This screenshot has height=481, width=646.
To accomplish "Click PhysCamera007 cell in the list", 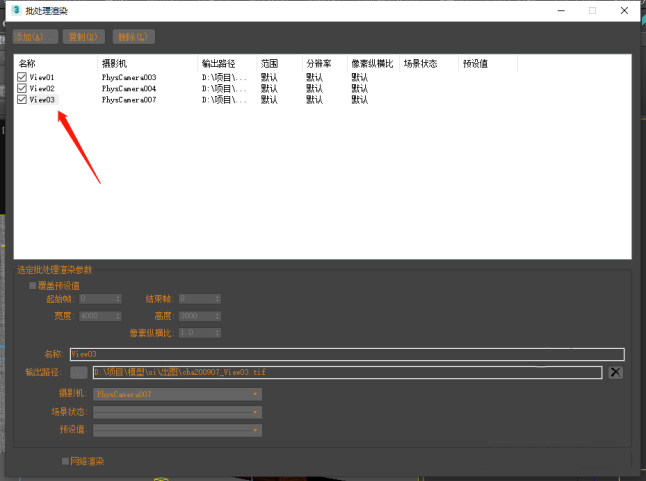I will click(x=129, y=99).
